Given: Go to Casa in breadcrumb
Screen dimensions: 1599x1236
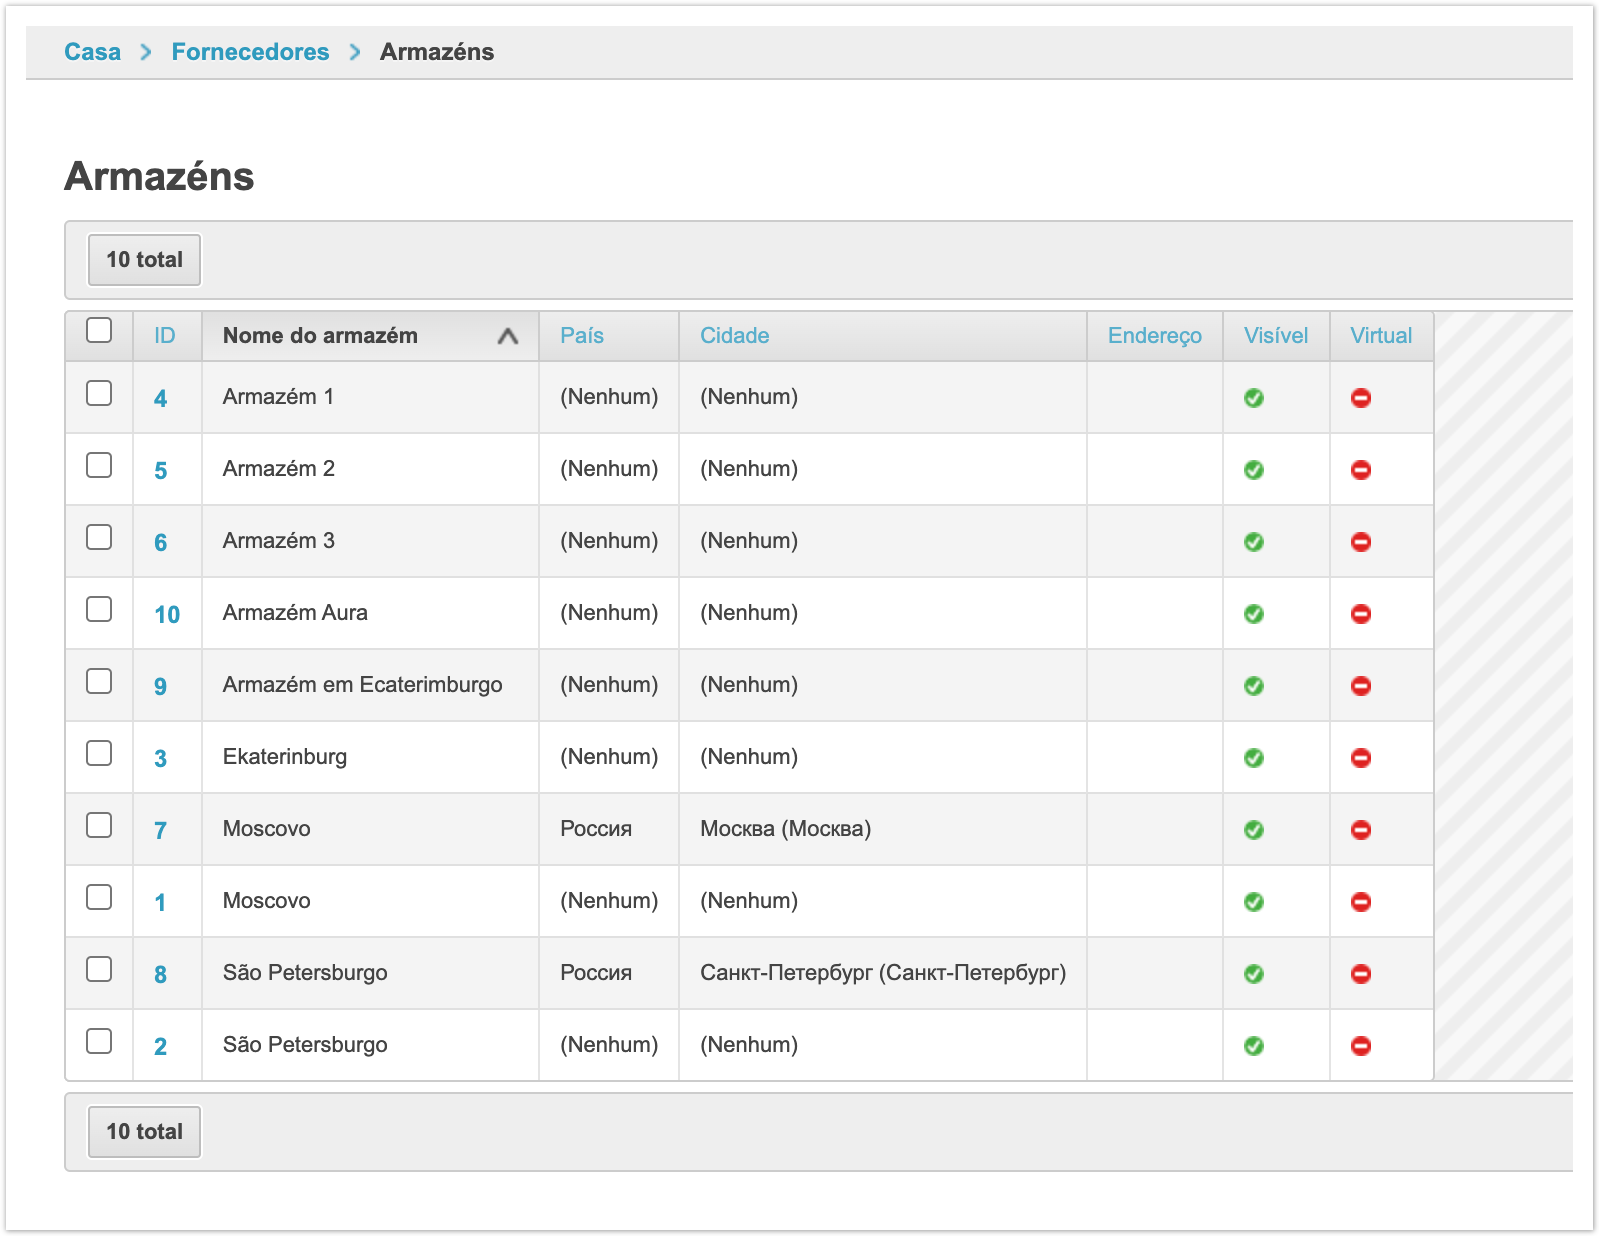Looking at the screenshot, I should [x=92, y=52].
